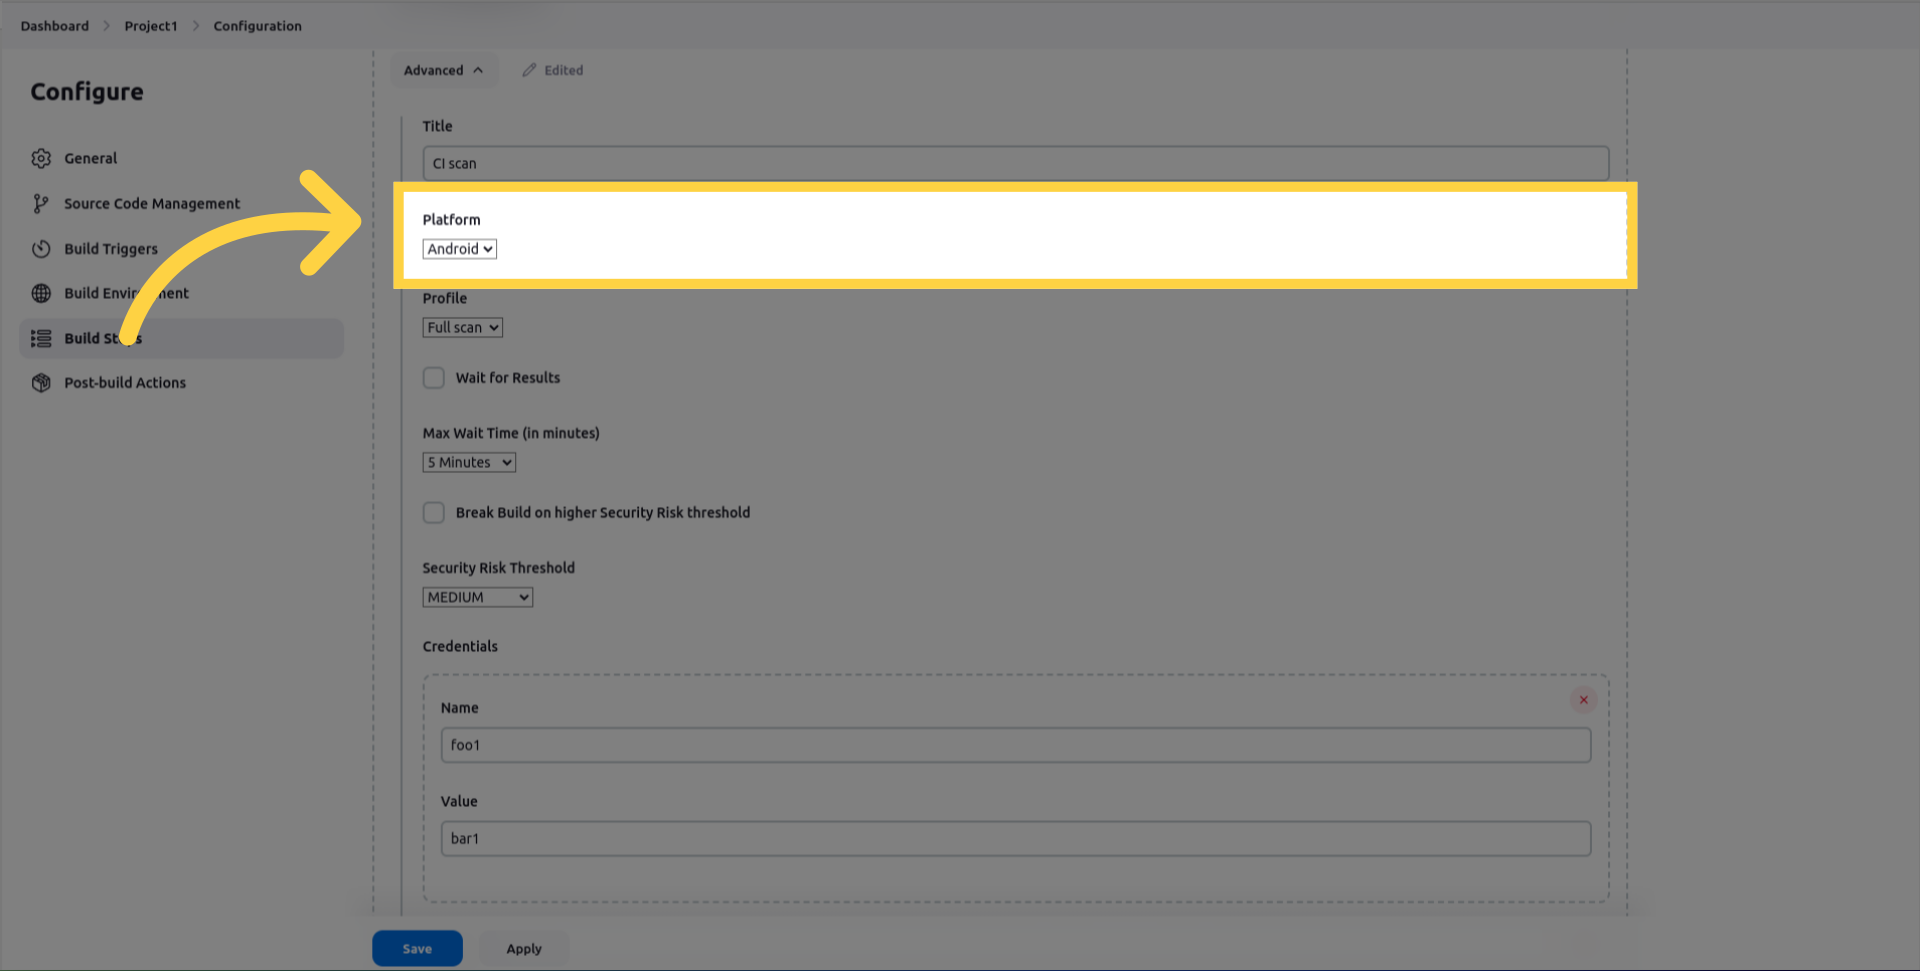Screen dimensions: 1920x971
Task: Click the Post-build Actions box icon
Action: pos(41,383)
